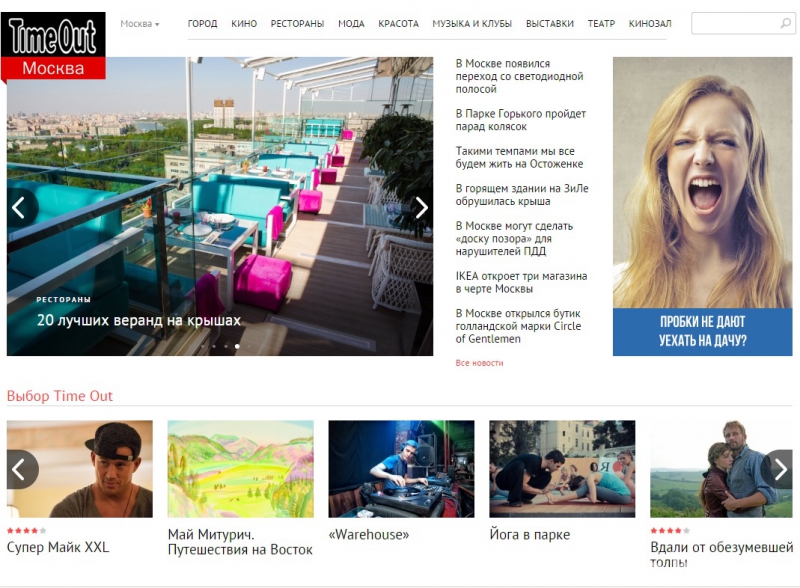Open the Выбор Time Out section heading
Image resolution: width=800 pixels, height=588 pixels.
(x=60, y=396)
